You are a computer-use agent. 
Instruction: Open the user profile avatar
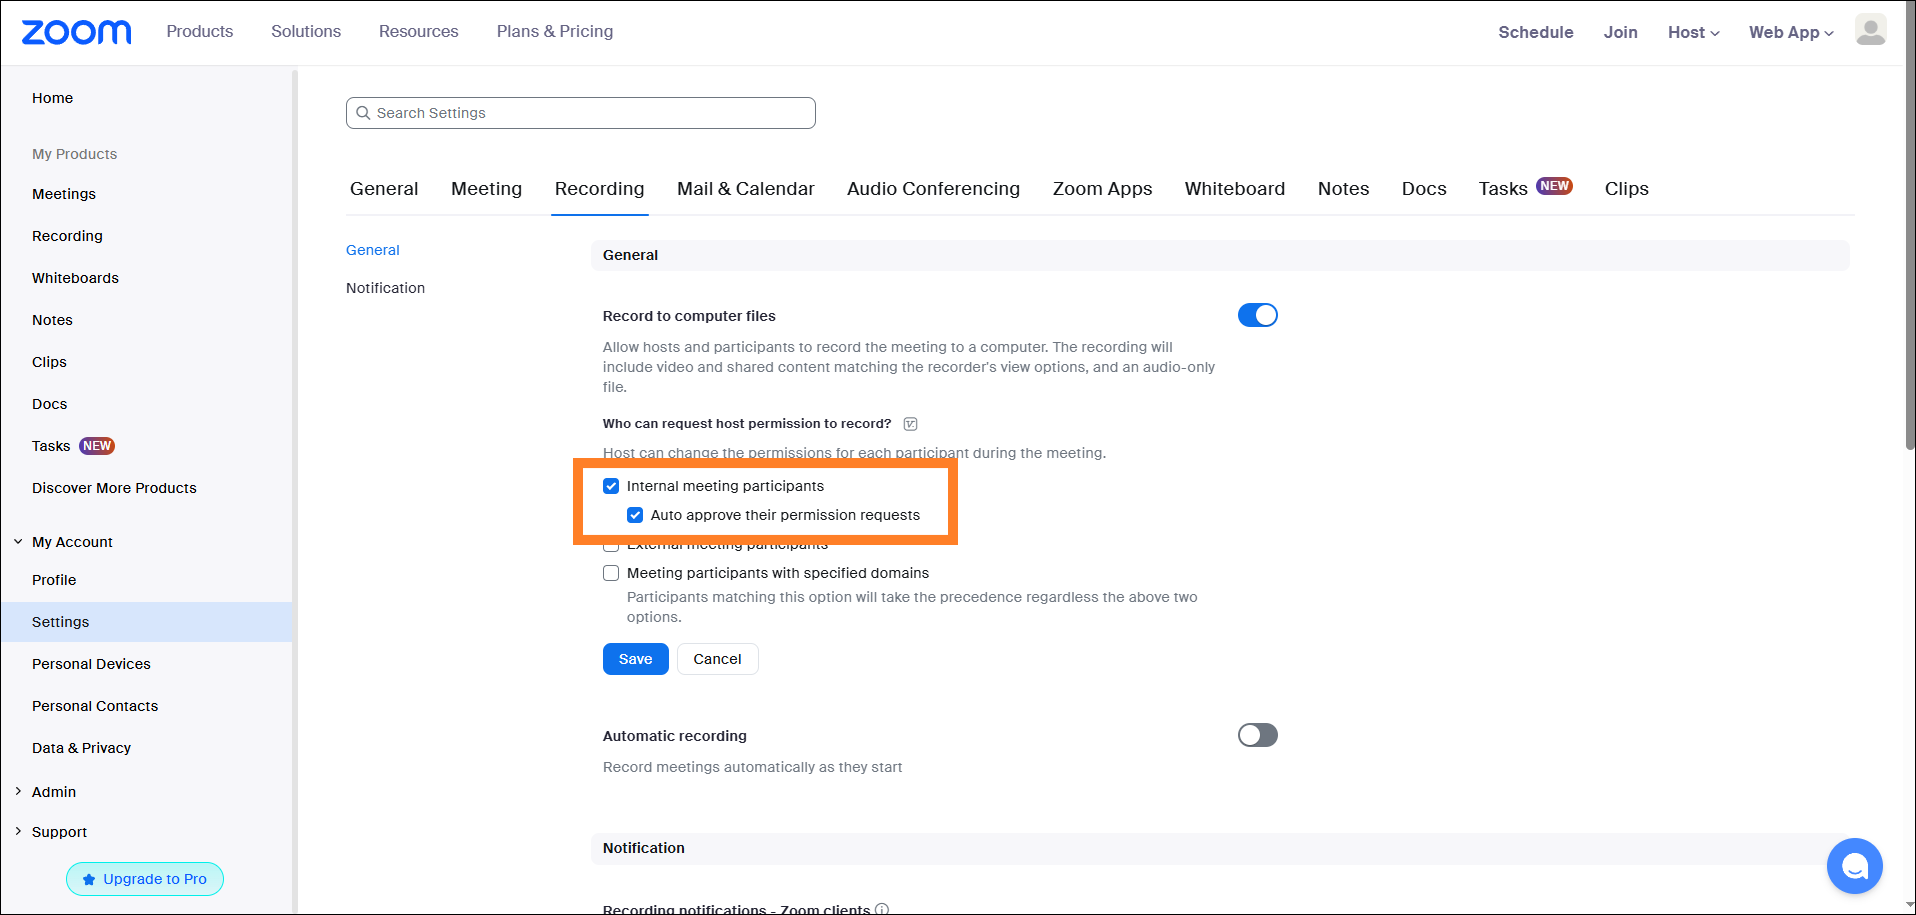pos(1870,30)
